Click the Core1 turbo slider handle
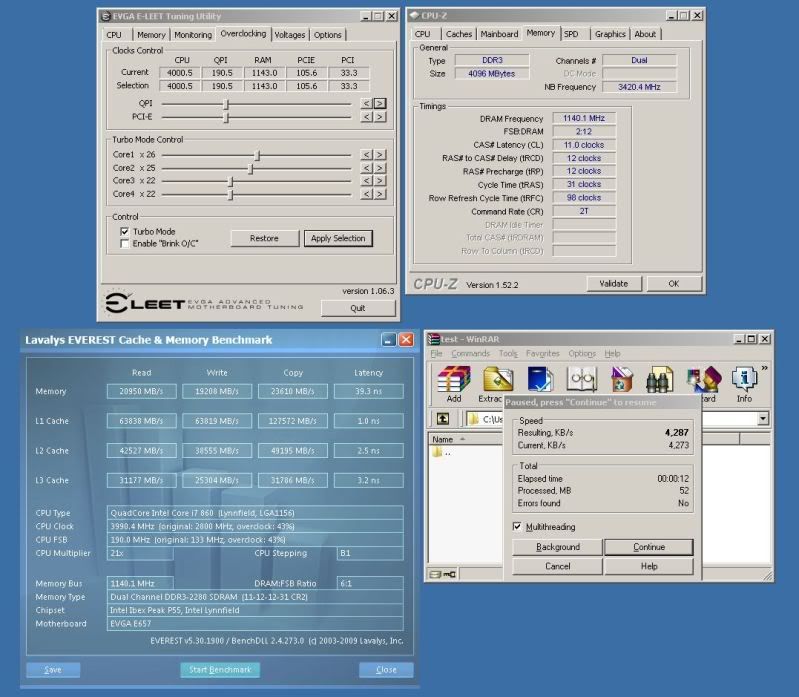This screenshot has width=799, height=697. tap(258, 155)
